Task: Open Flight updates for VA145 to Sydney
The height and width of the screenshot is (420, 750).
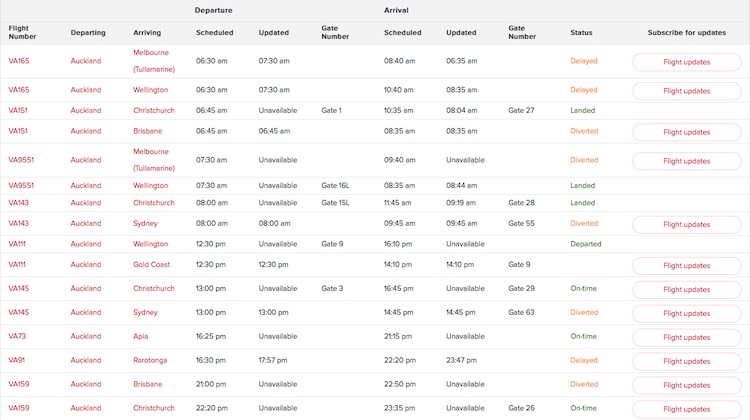Action: pos(686,313)
